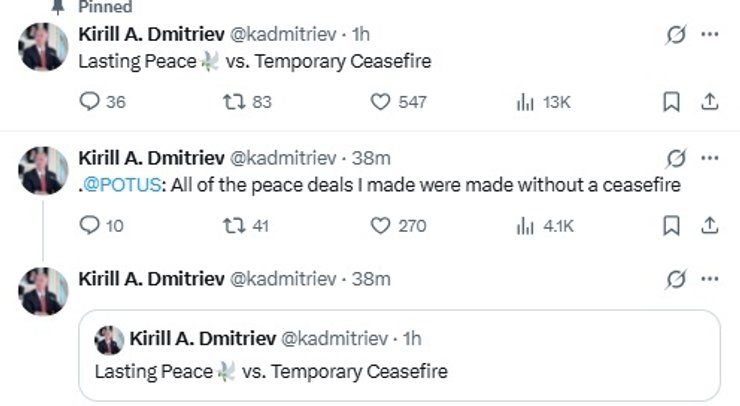Open Grok icon on the pinned tweet
Image resolution: width=740 pixels, height=406 pixels.
tap(676, 35)
